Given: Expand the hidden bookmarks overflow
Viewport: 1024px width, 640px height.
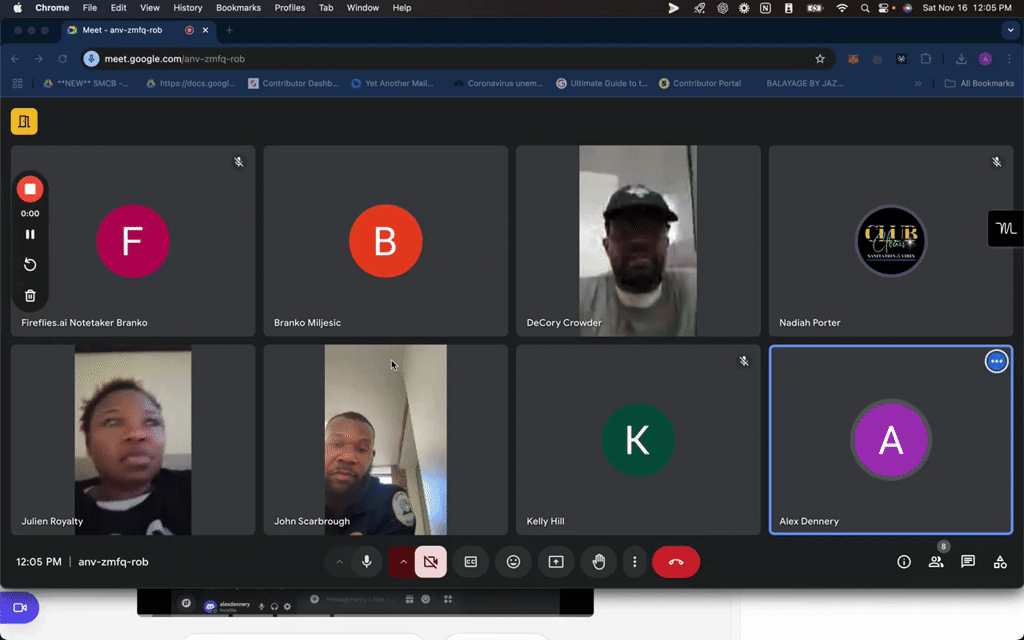Looking at the screenshot, I should 918,83.
